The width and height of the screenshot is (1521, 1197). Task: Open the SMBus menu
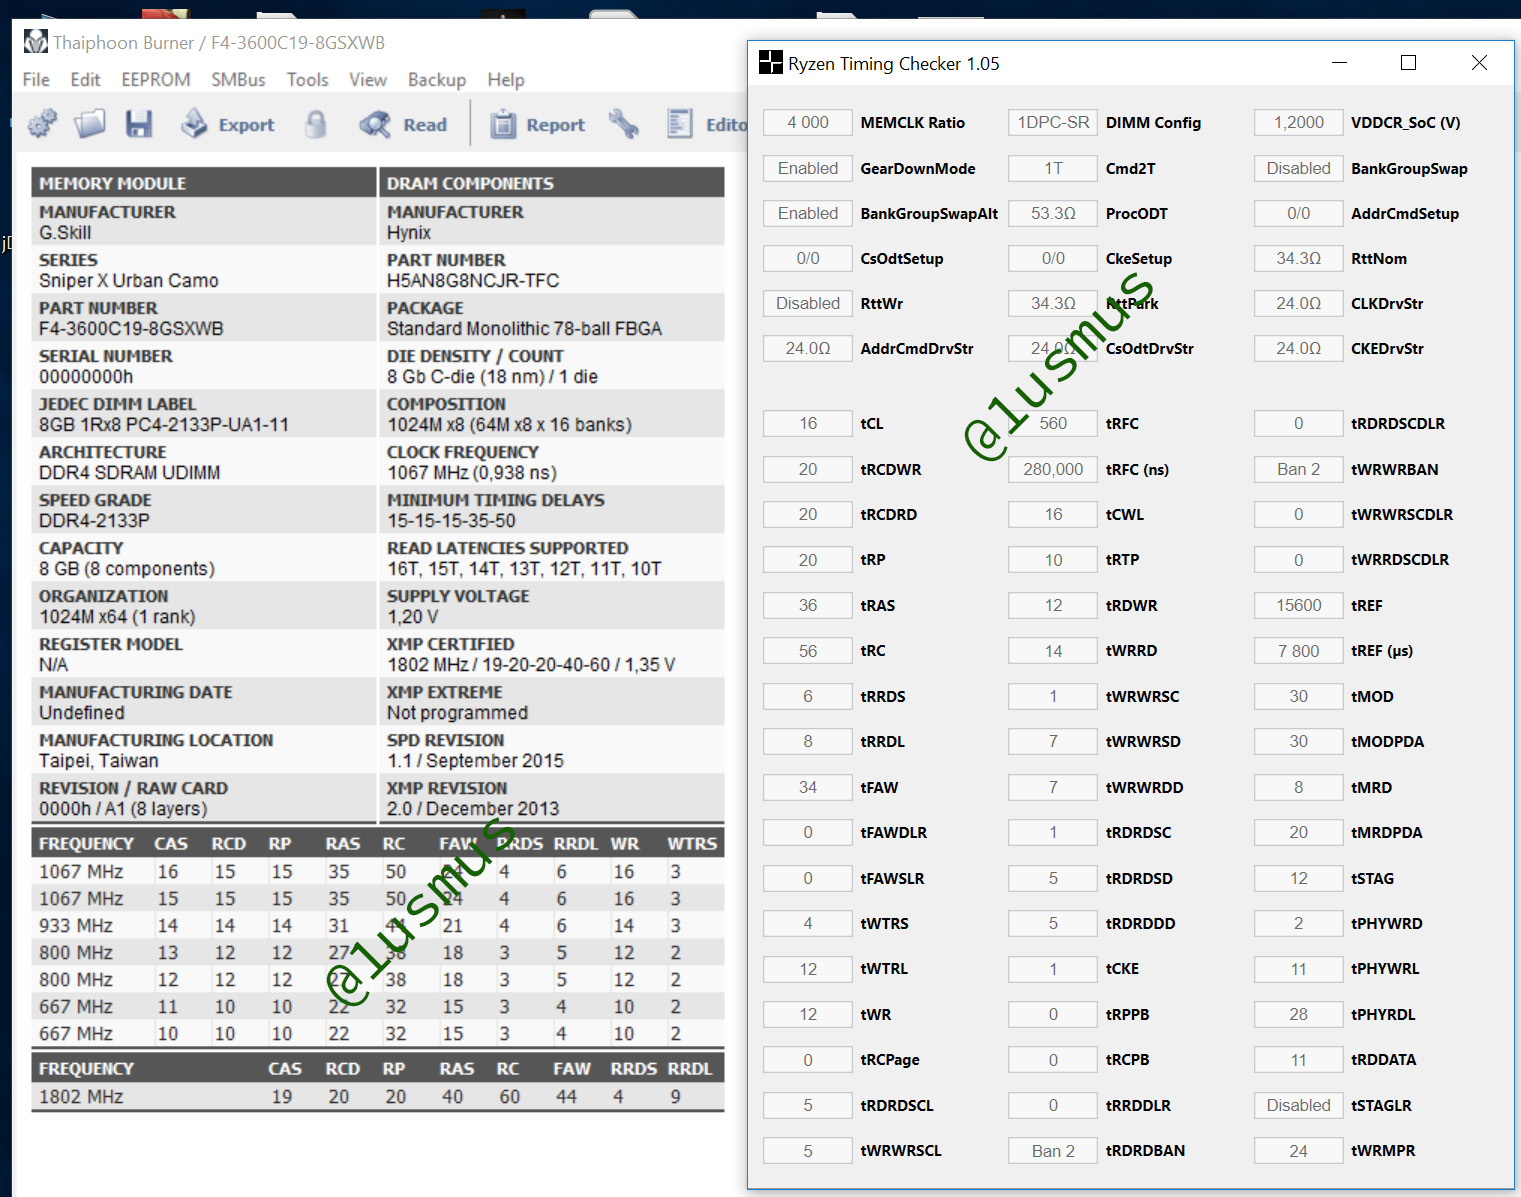(238, 80)
